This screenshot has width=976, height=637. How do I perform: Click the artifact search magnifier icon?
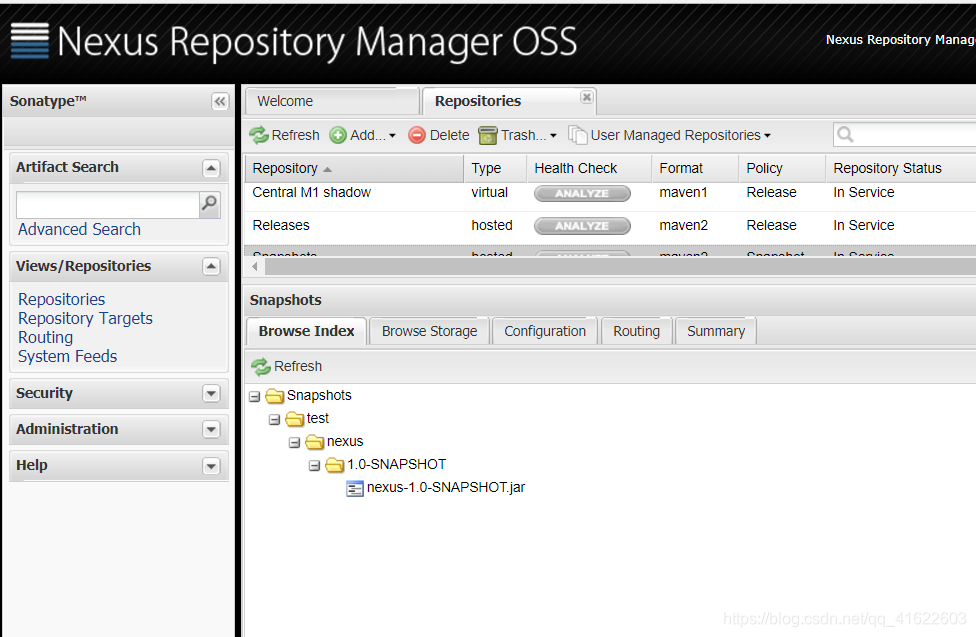tap(210, 203)
